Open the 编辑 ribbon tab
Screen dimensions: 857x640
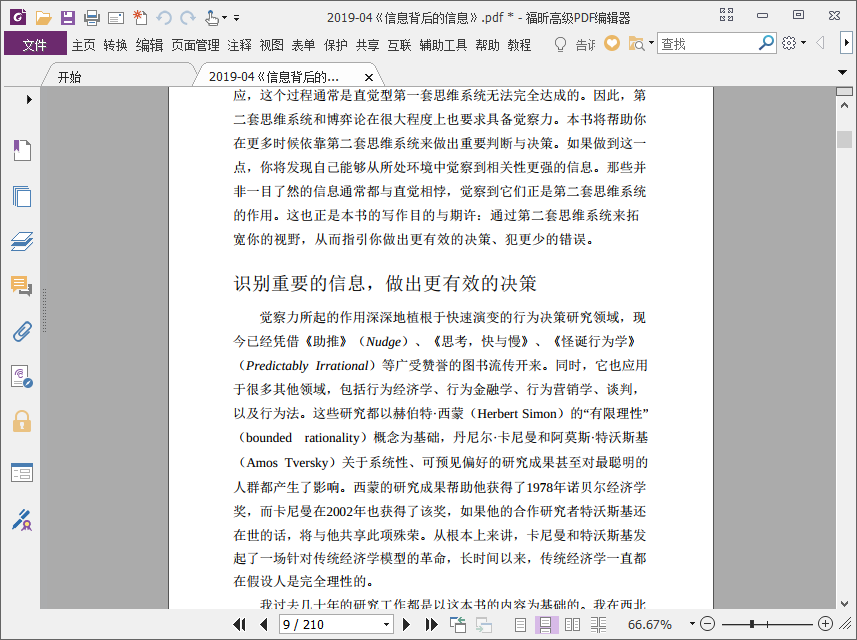149,45
